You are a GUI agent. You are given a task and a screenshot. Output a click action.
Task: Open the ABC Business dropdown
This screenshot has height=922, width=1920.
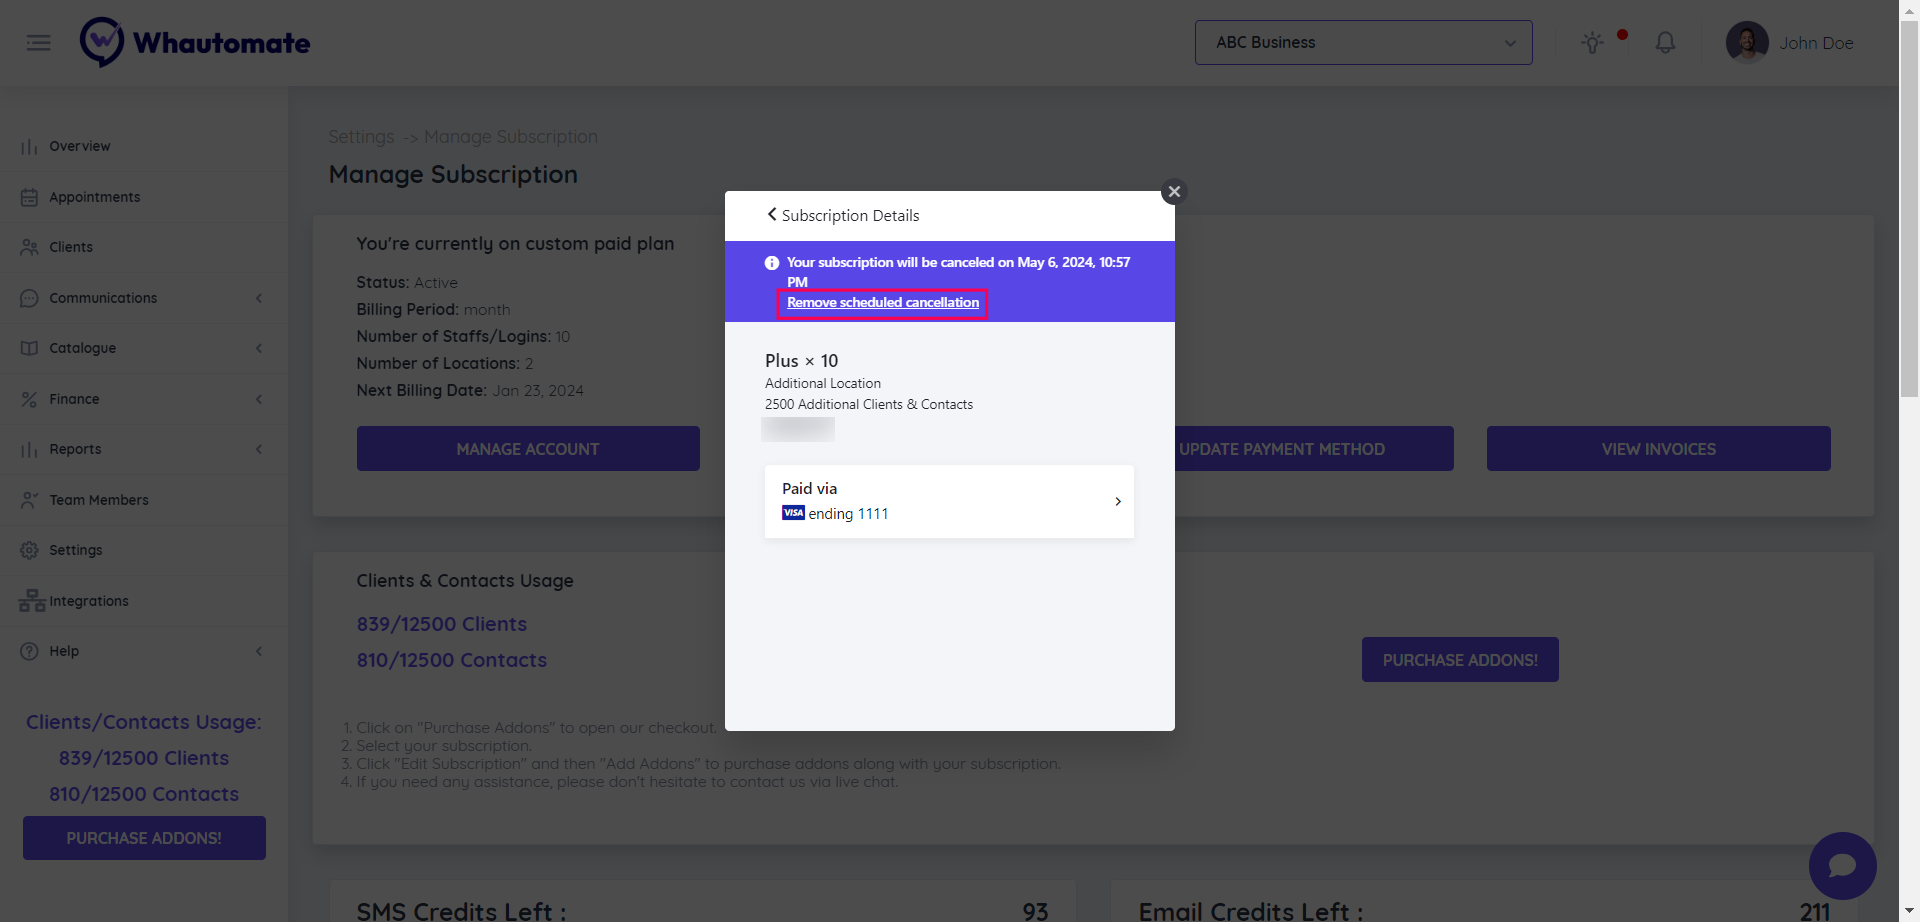1363,43
